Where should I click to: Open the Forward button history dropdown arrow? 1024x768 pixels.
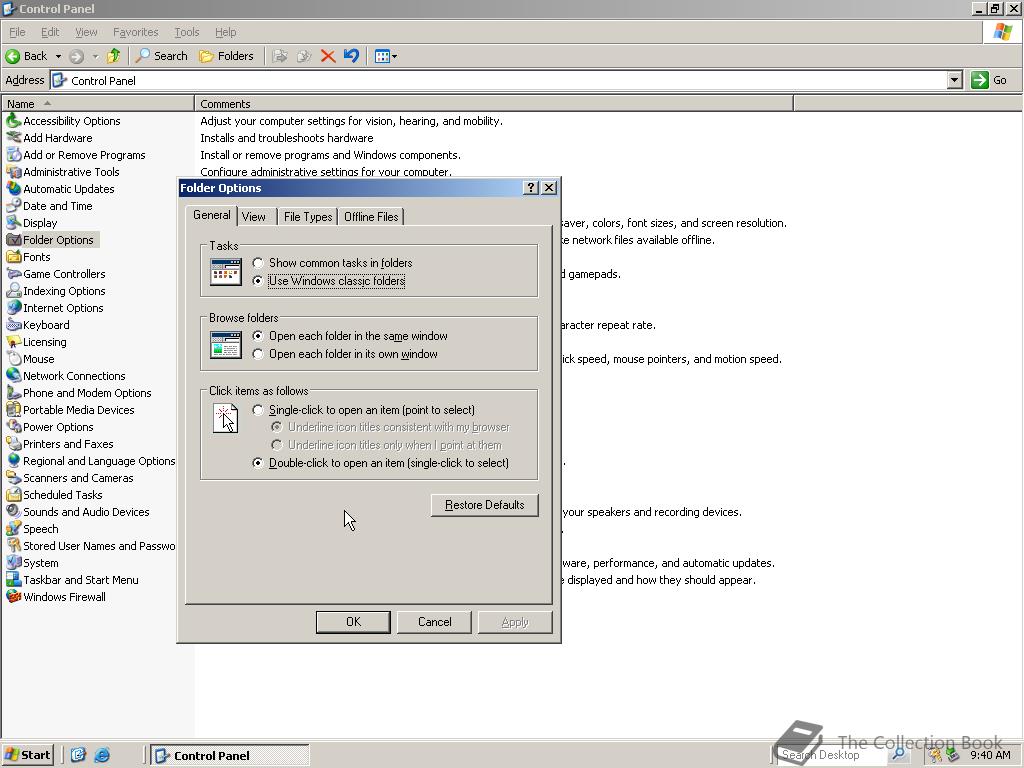tap(95, 56)
